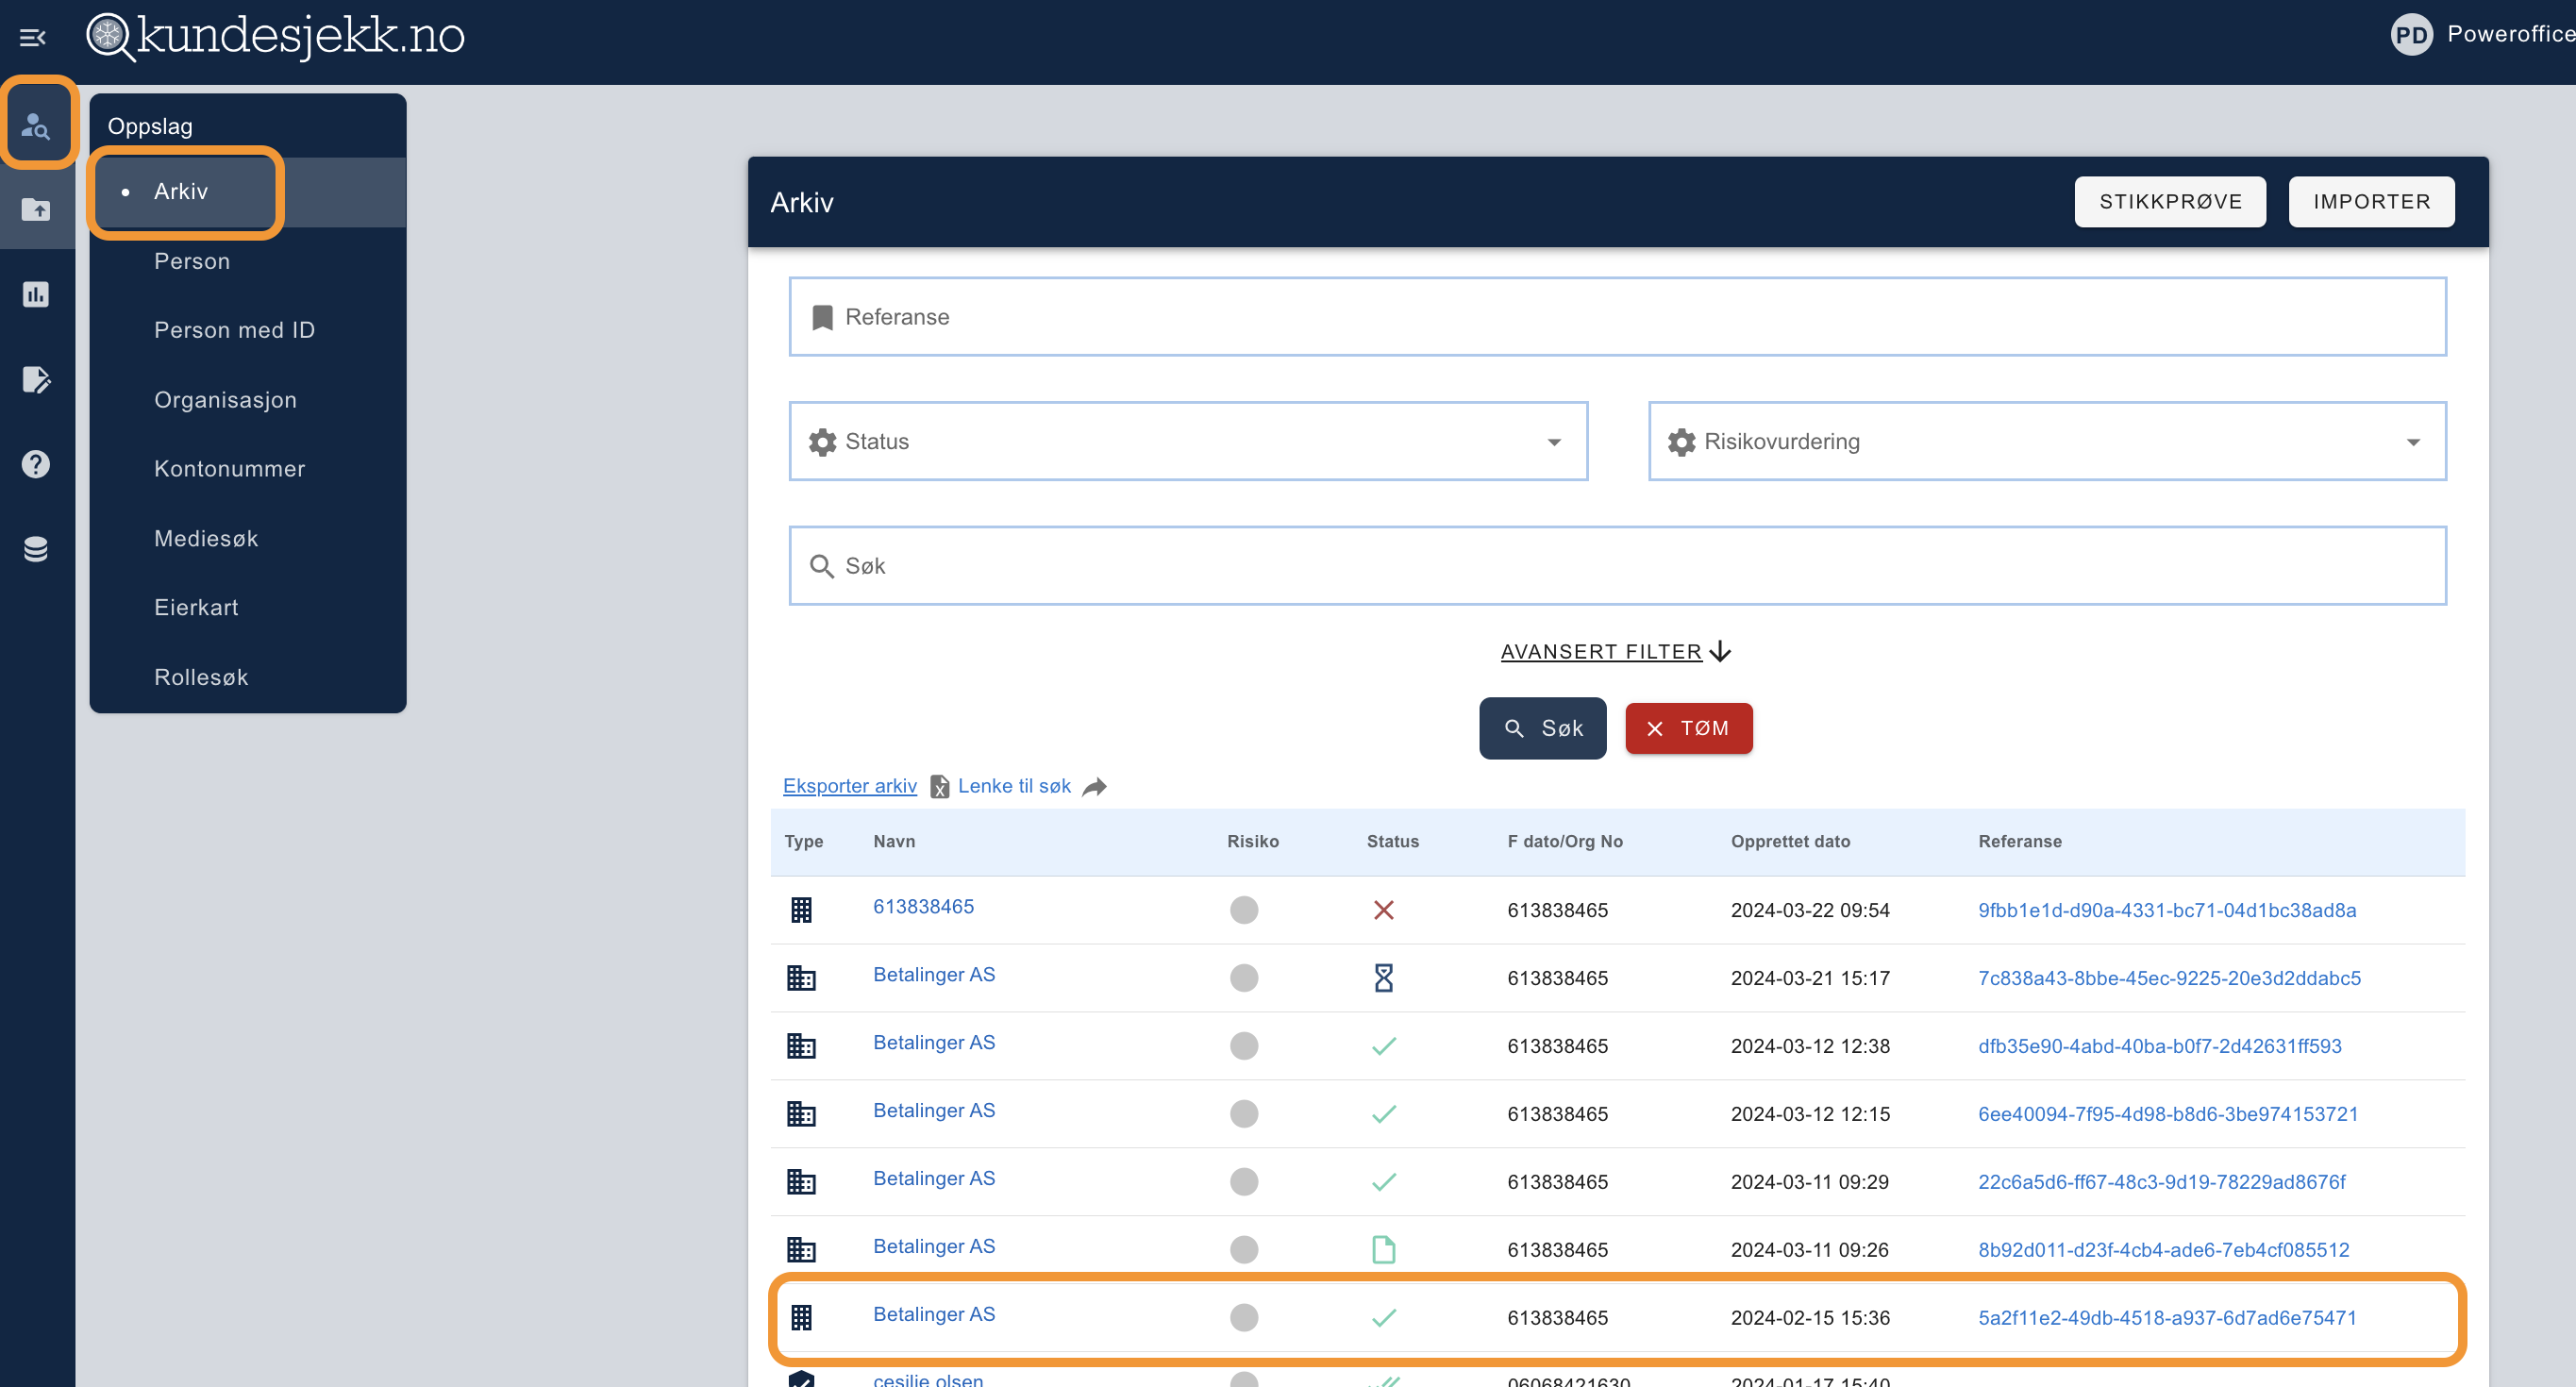Open reference 9fbb1e1d-d90a-4331-bc71-04d1bc38ad8a

tap(2167, 910)
